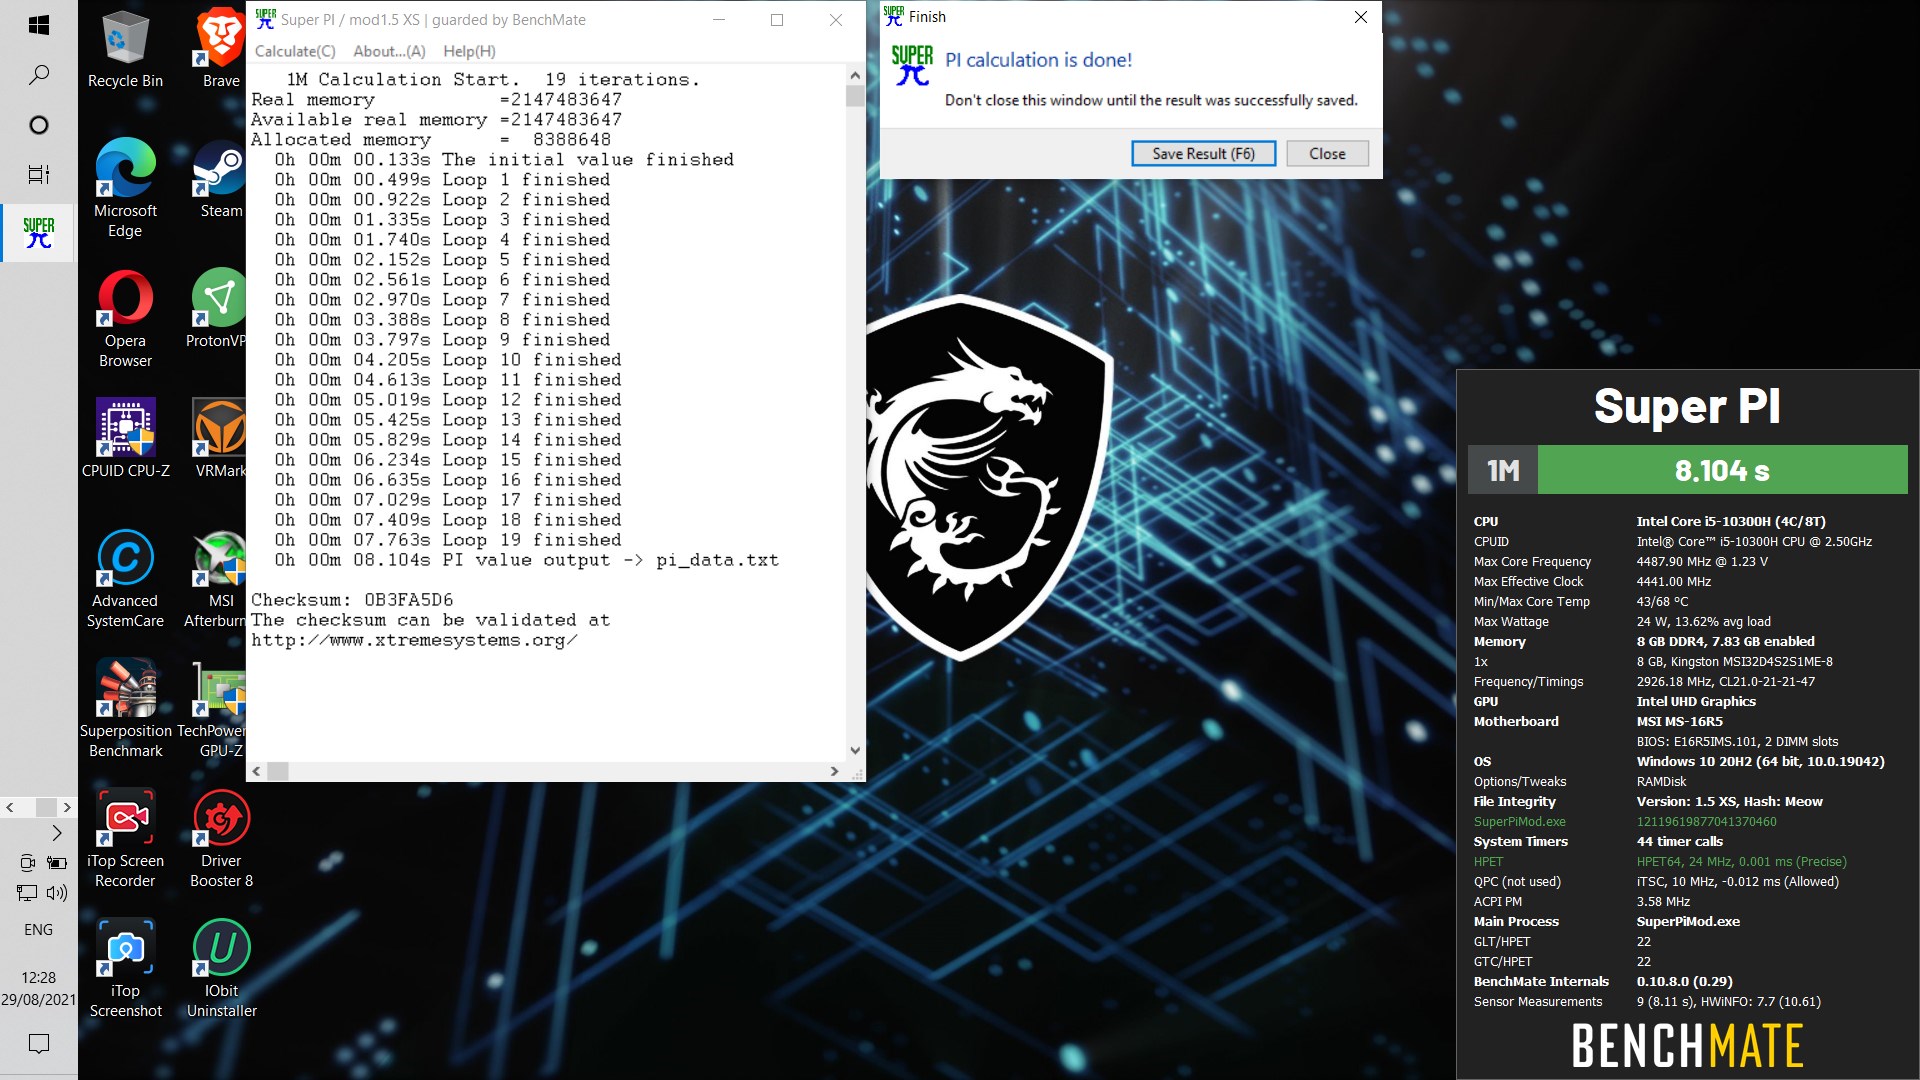The height and width of the screenshot is (1080, 1920).
Task: Click the BenchMate logo text
Action: 1687,1046
